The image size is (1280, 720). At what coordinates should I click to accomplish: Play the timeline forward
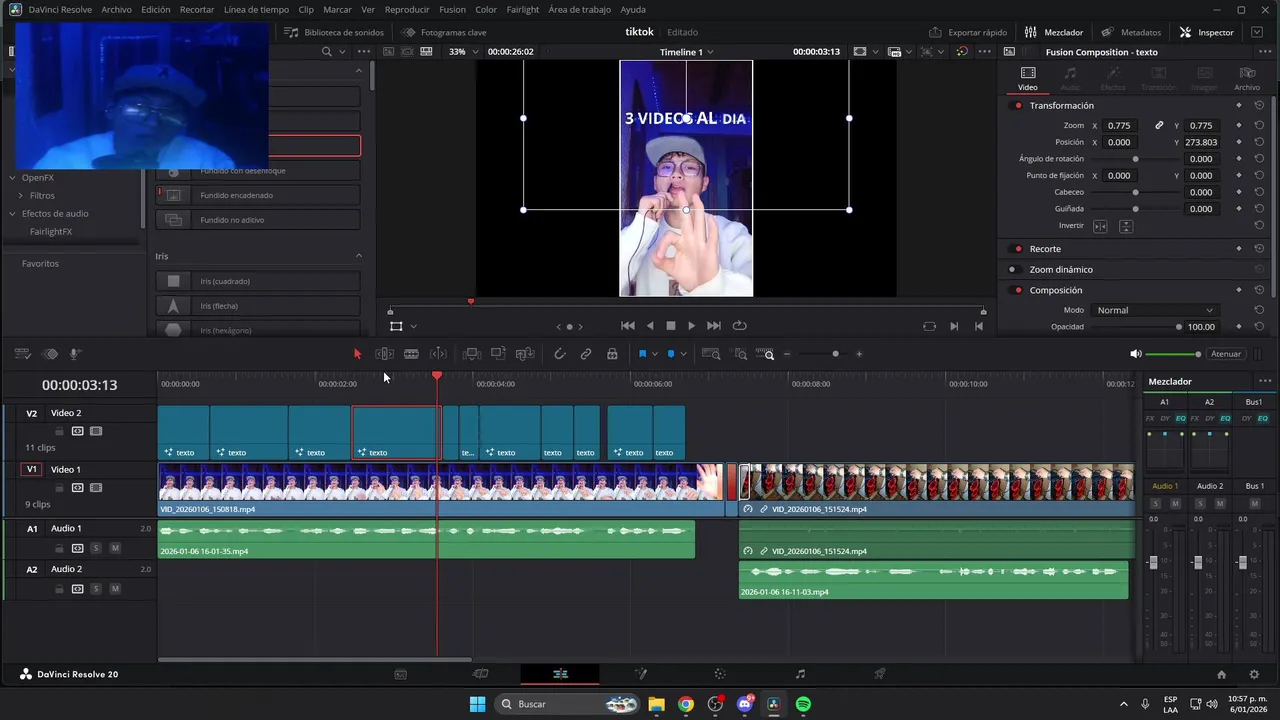pos(691,326)
